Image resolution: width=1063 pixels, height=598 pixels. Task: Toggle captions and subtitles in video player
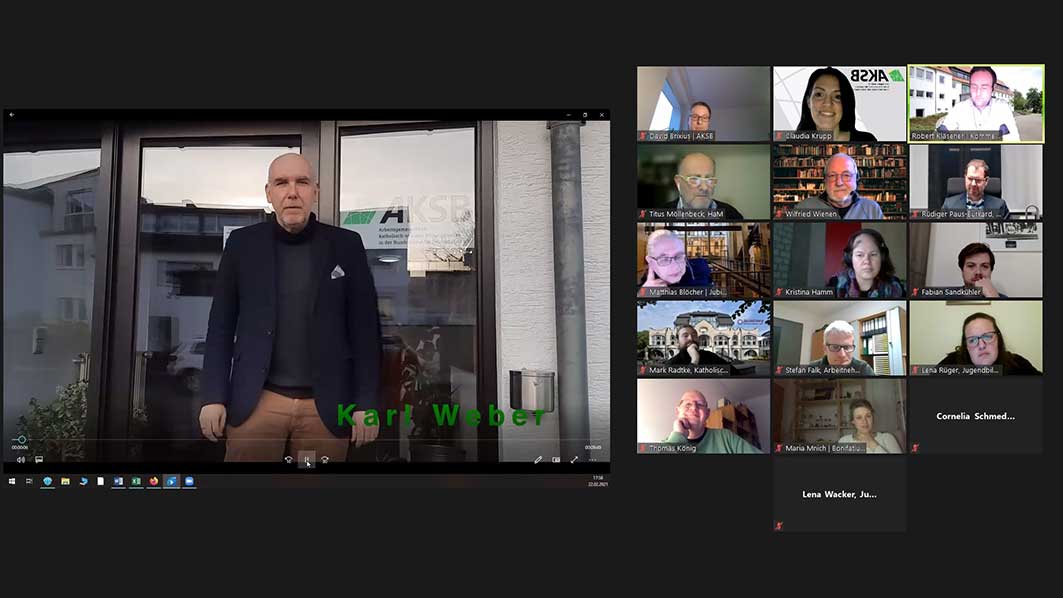(x=39, y=460)
